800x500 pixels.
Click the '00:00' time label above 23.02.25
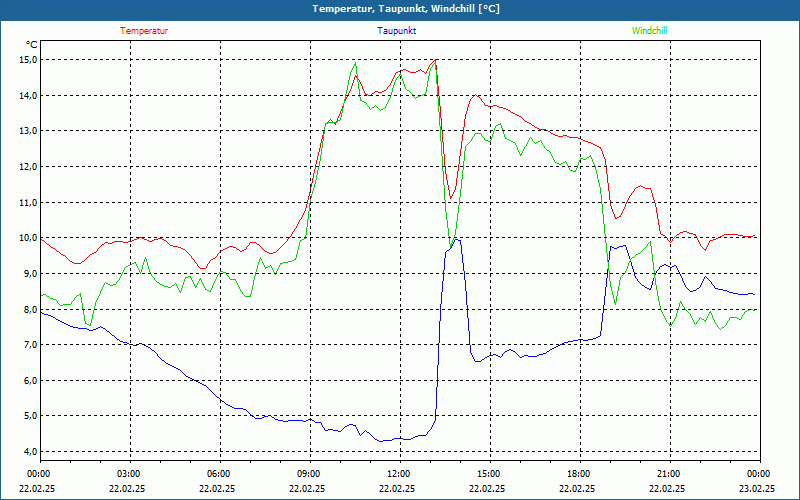tap(758, 474)
